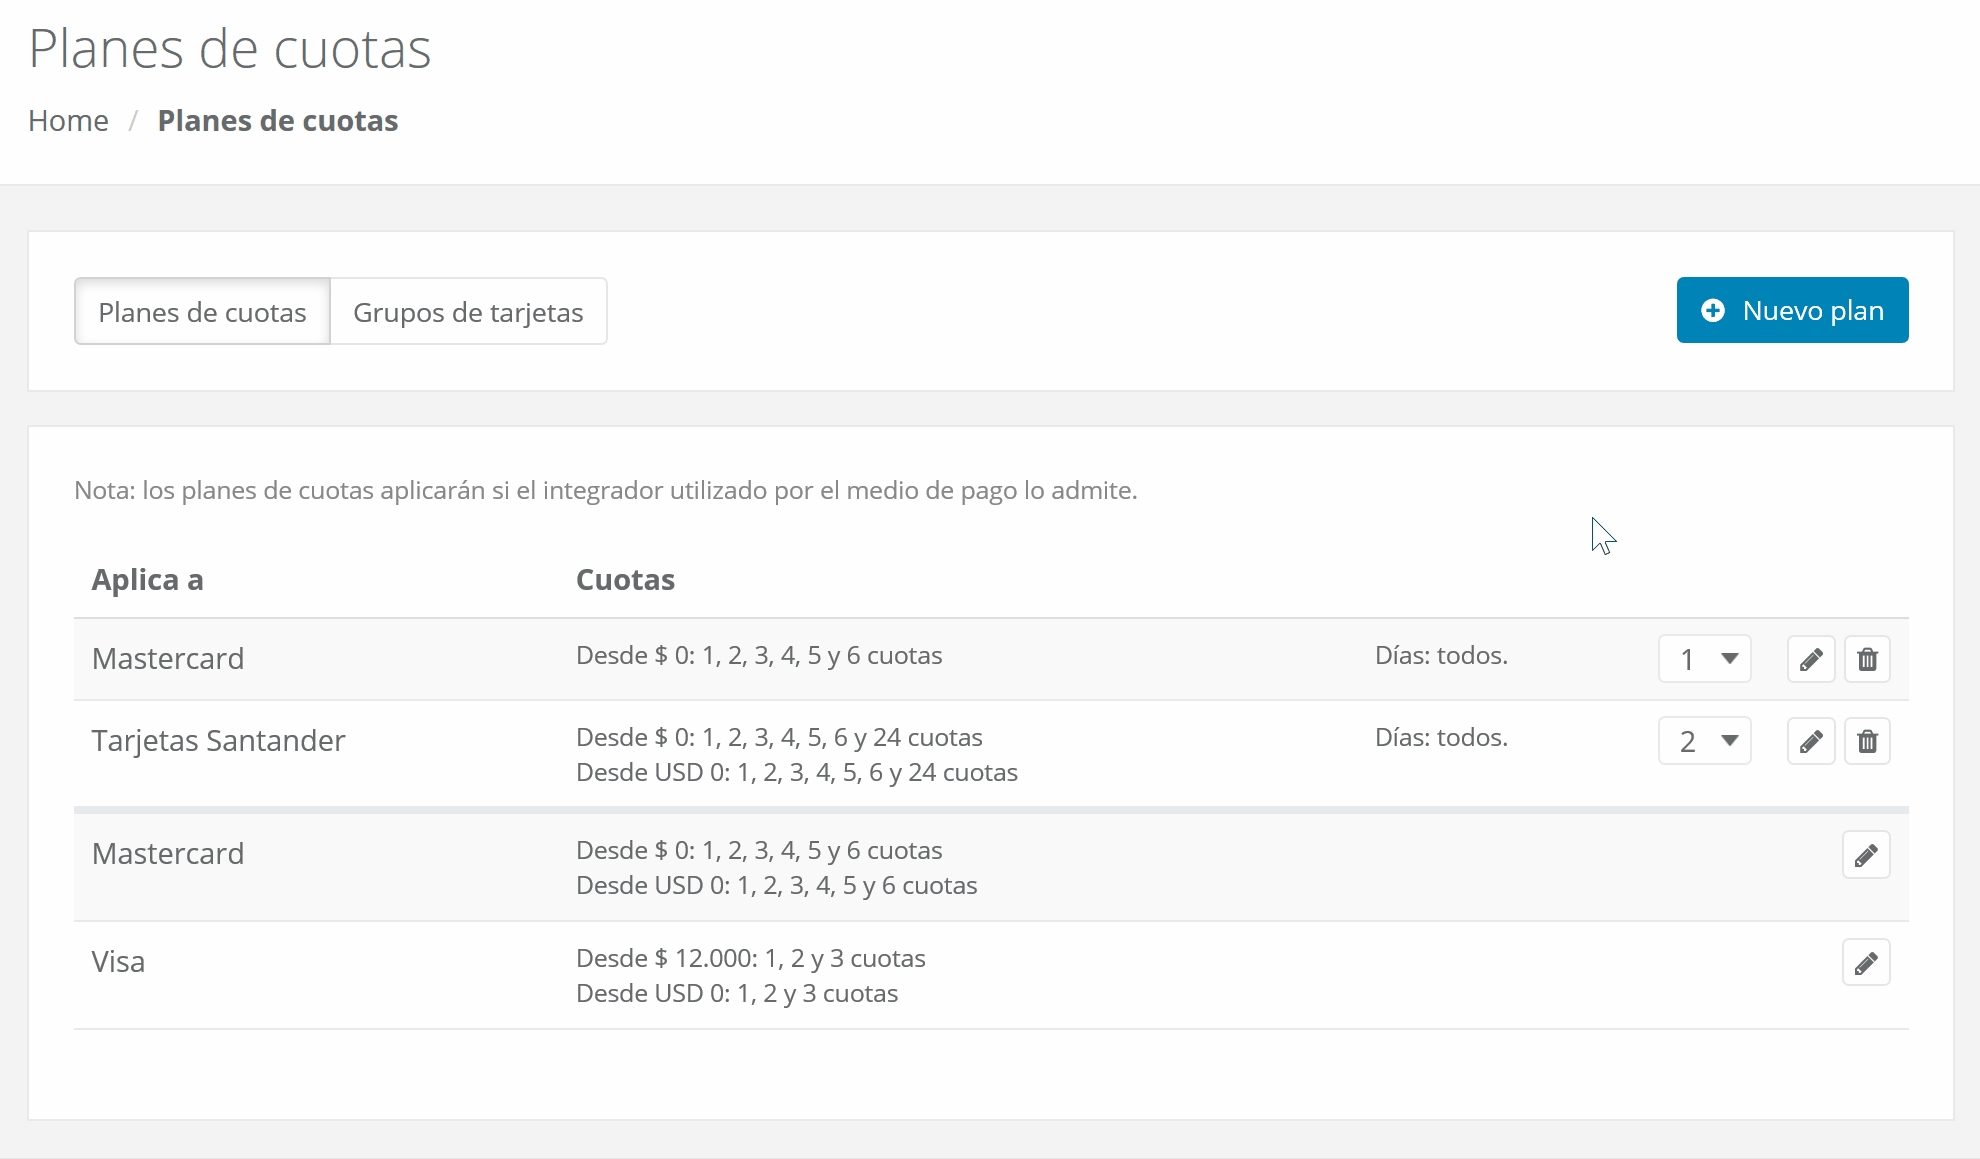Image resolution: width=1980 pixels, height=1159 pixels.
Task: Delete the first Mastercard plan via trash icon
Action: 1867,660
